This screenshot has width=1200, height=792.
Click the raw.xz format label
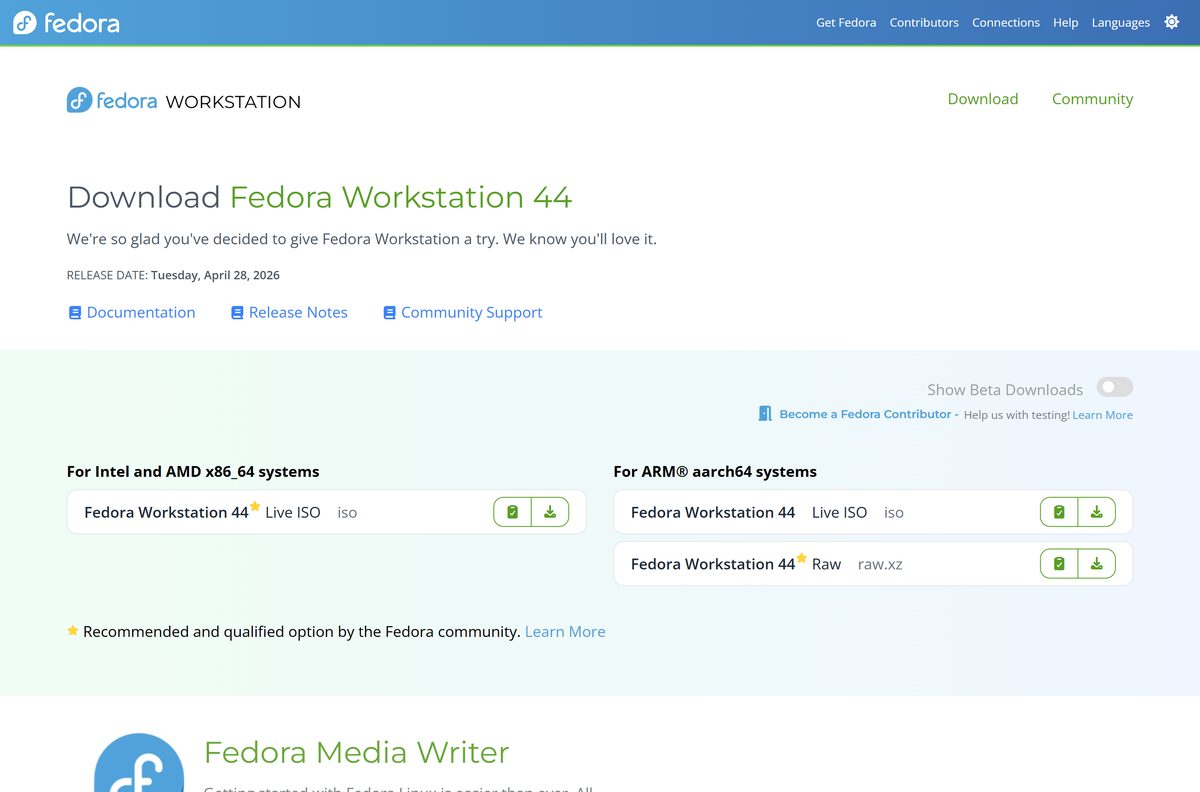880,564
